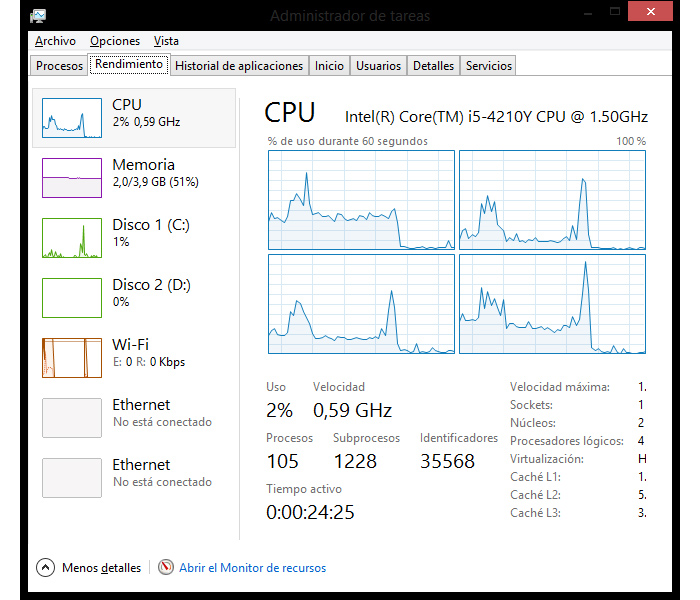Screen dimensions: 700x600
Task: Select the Memoria usage graph thumbnail
Action: pyautogui.click(x=71, y=178)
